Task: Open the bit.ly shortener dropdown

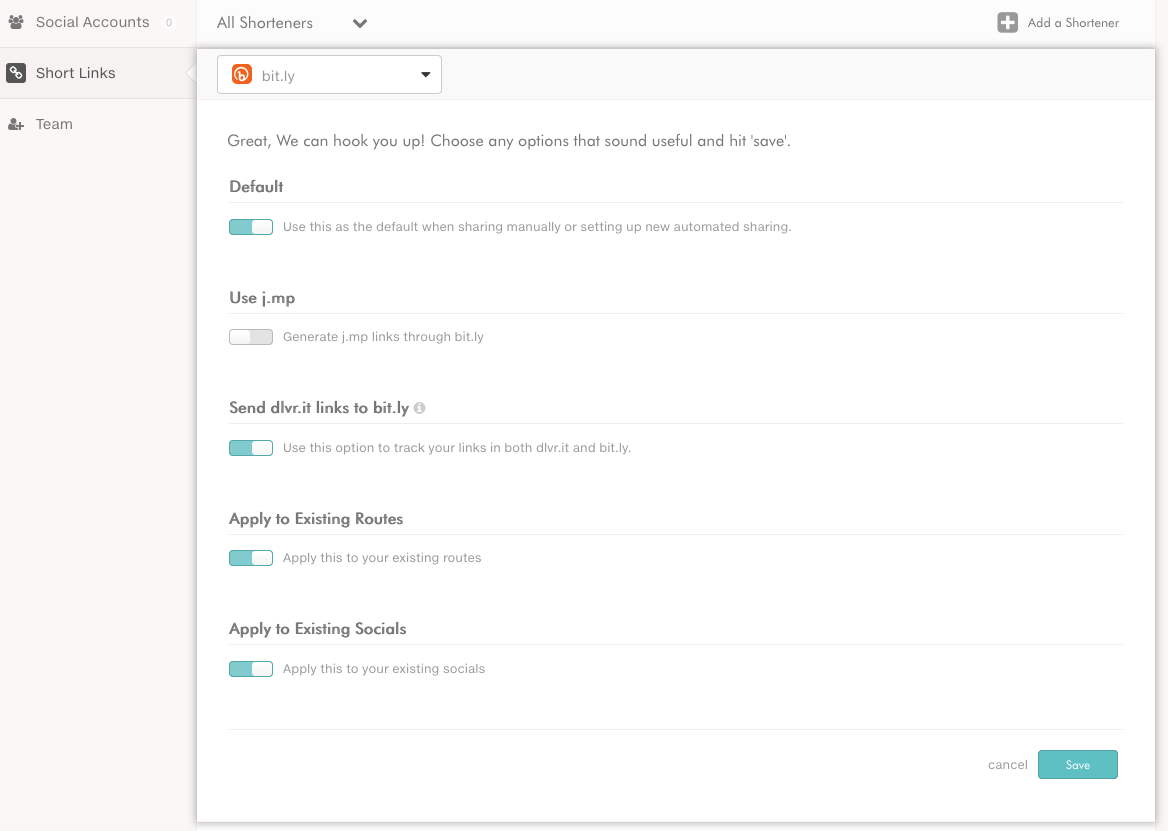Action: click(x=329, y=74)
